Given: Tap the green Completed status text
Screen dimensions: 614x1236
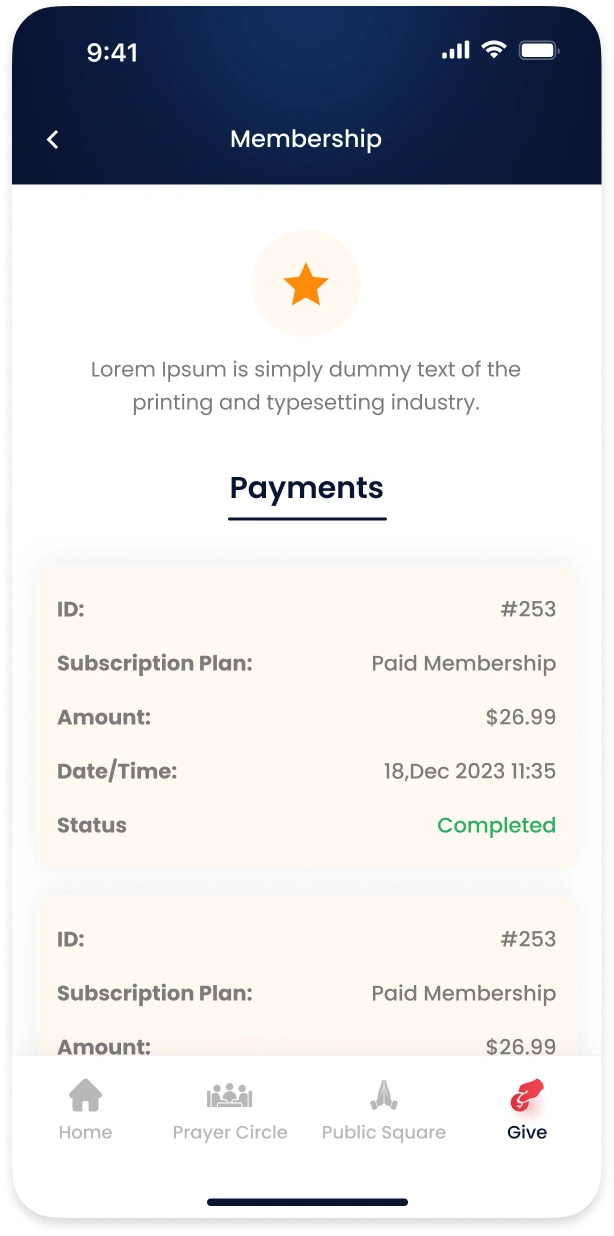Looking at the screenshot, I should click(496, 826).
